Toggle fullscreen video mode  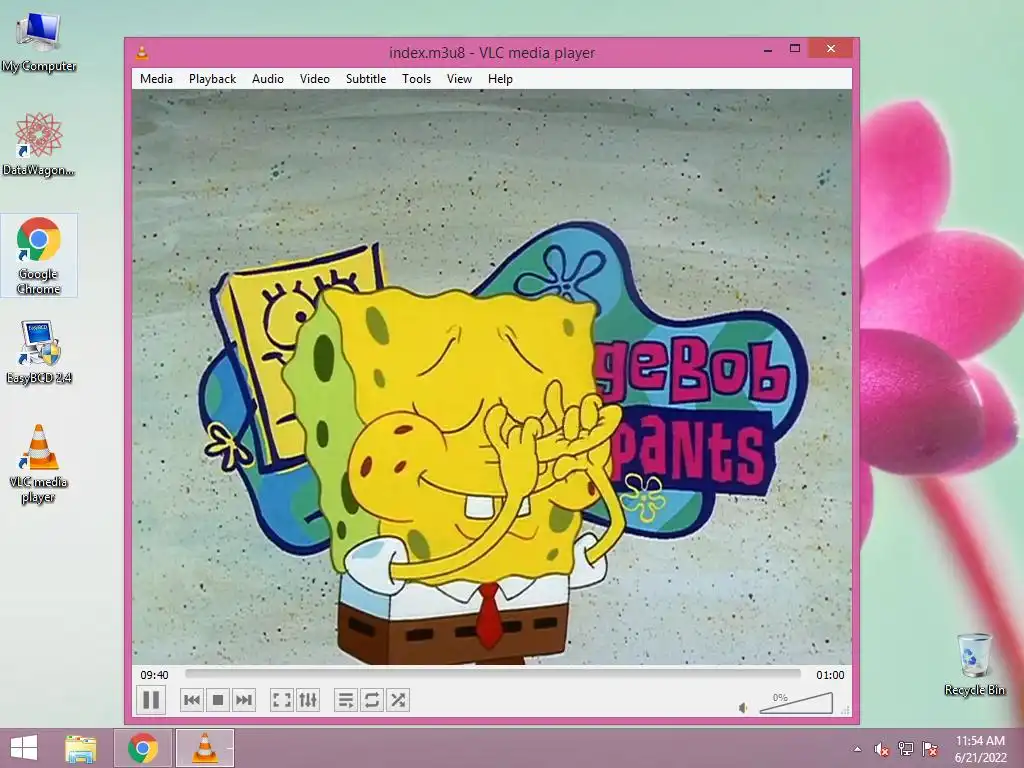pos(281,700)
